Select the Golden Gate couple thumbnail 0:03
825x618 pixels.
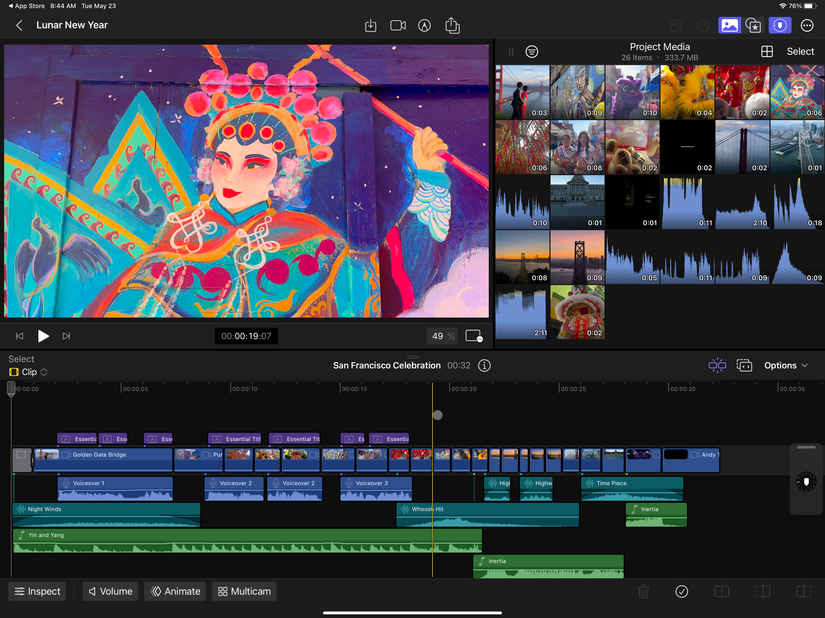(x=522, y=92)
